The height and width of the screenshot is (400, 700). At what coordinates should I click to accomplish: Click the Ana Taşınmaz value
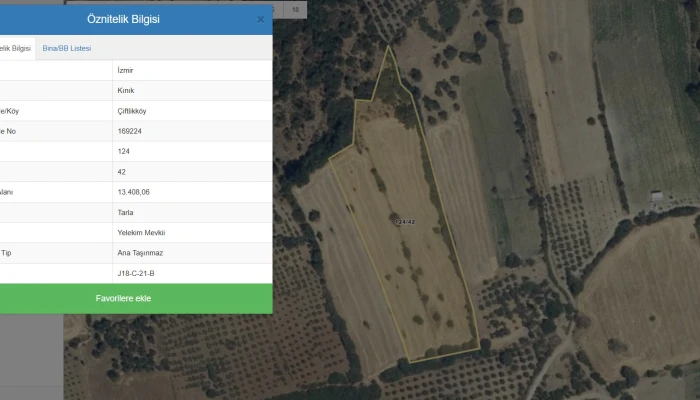(139, 253)
